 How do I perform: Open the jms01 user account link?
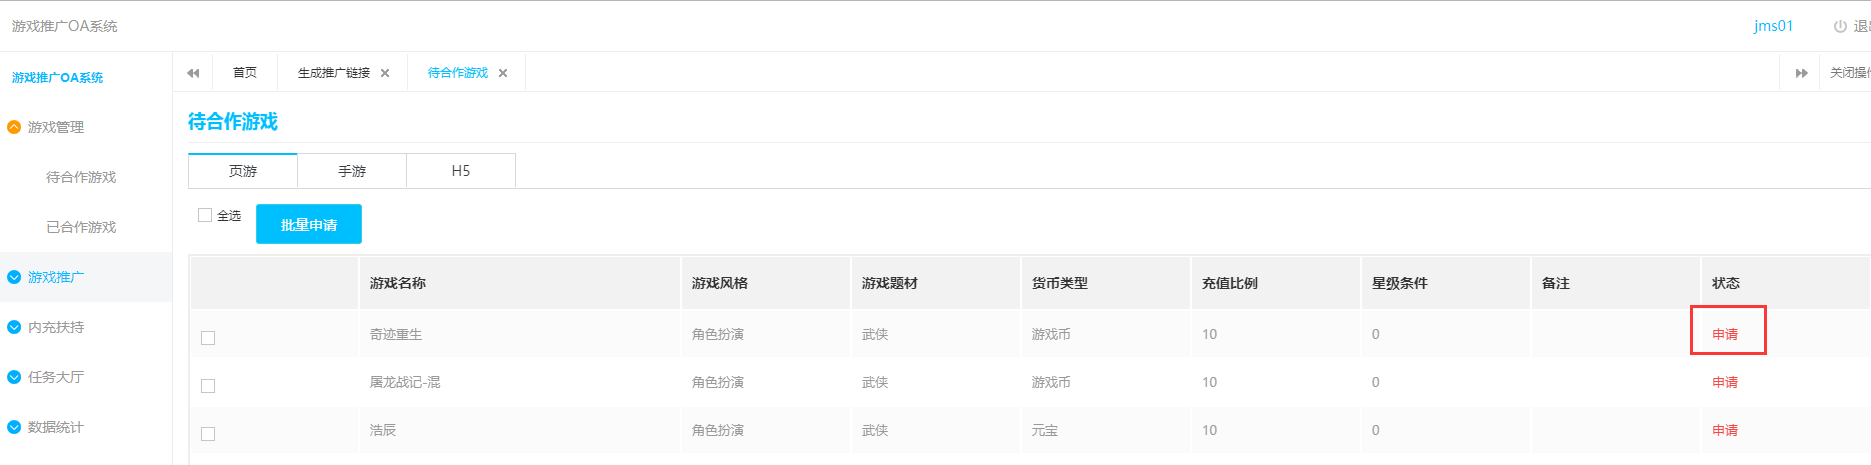(x=1773, y=26)
